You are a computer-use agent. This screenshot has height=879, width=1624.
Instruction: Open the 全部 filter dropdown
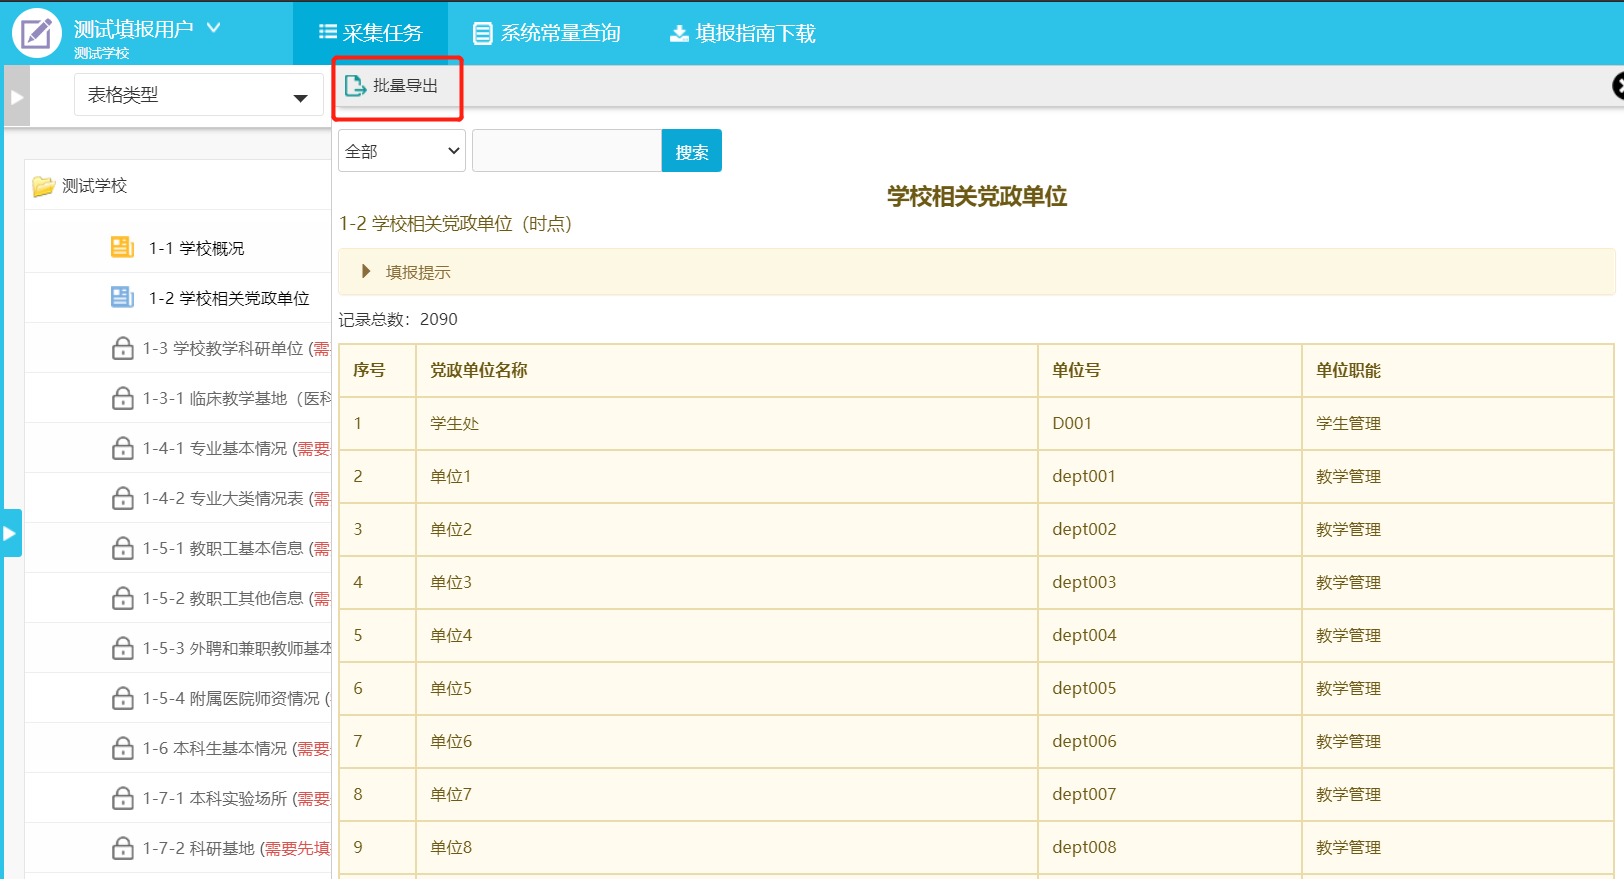[x=402, y=151]
